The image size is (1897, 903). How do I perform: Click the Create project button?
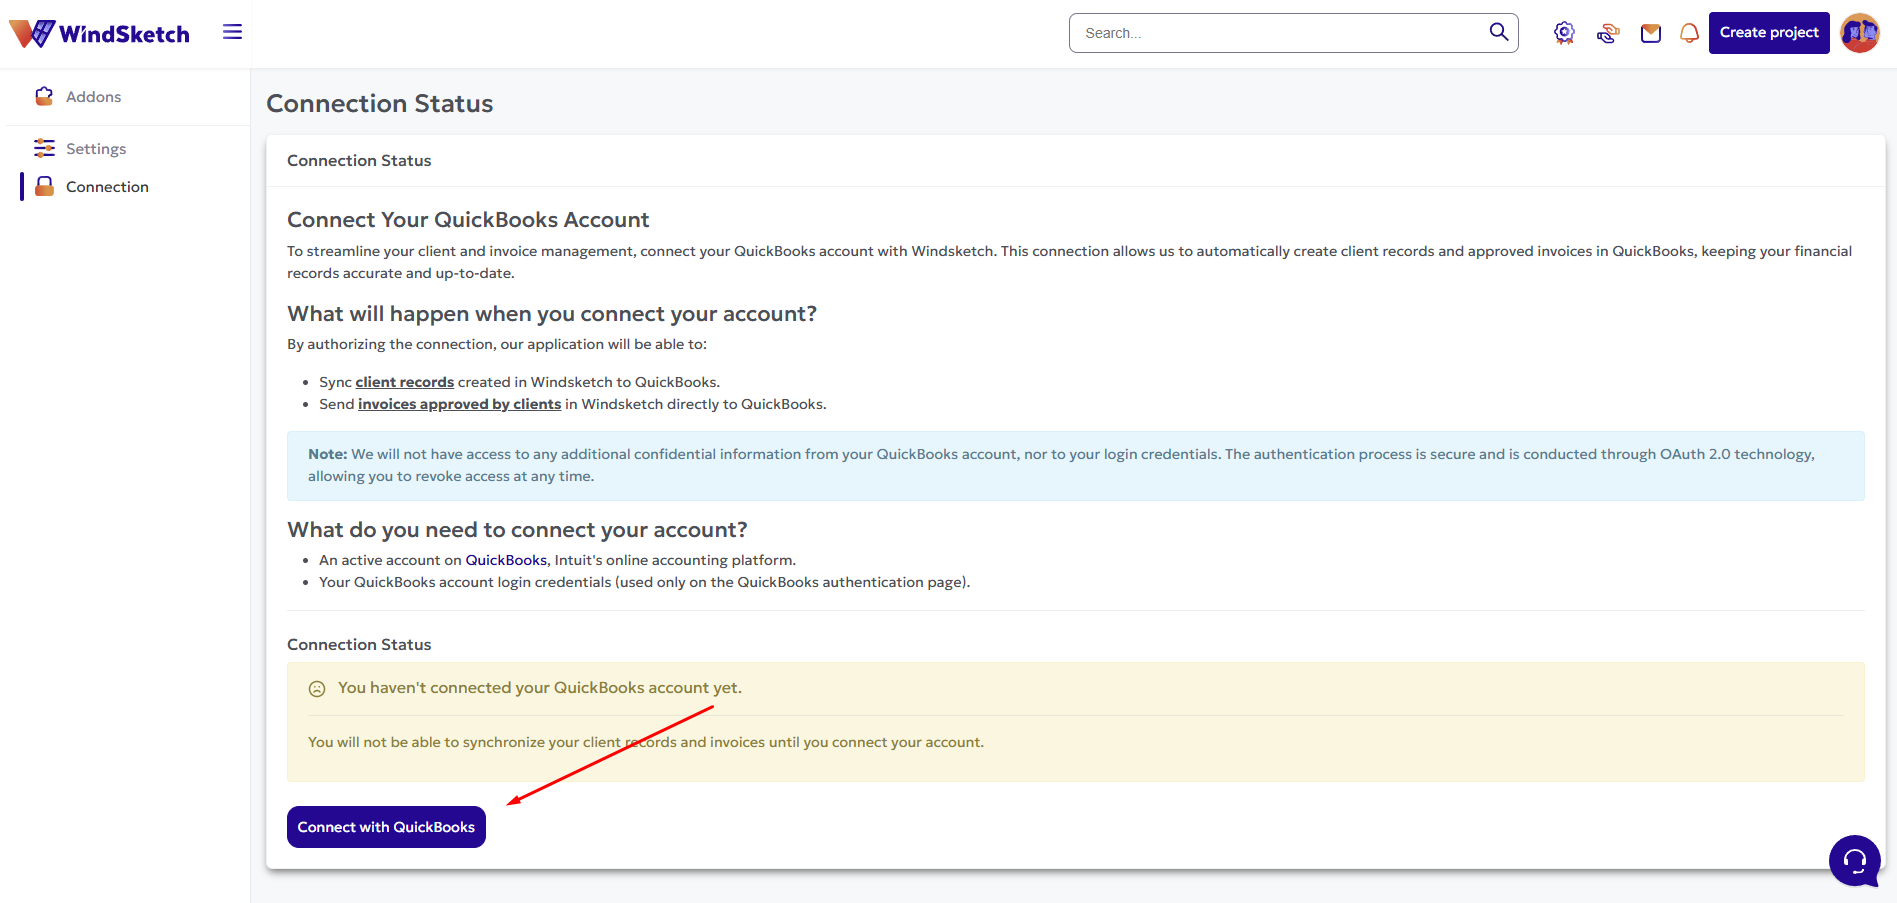[1769, 33]
